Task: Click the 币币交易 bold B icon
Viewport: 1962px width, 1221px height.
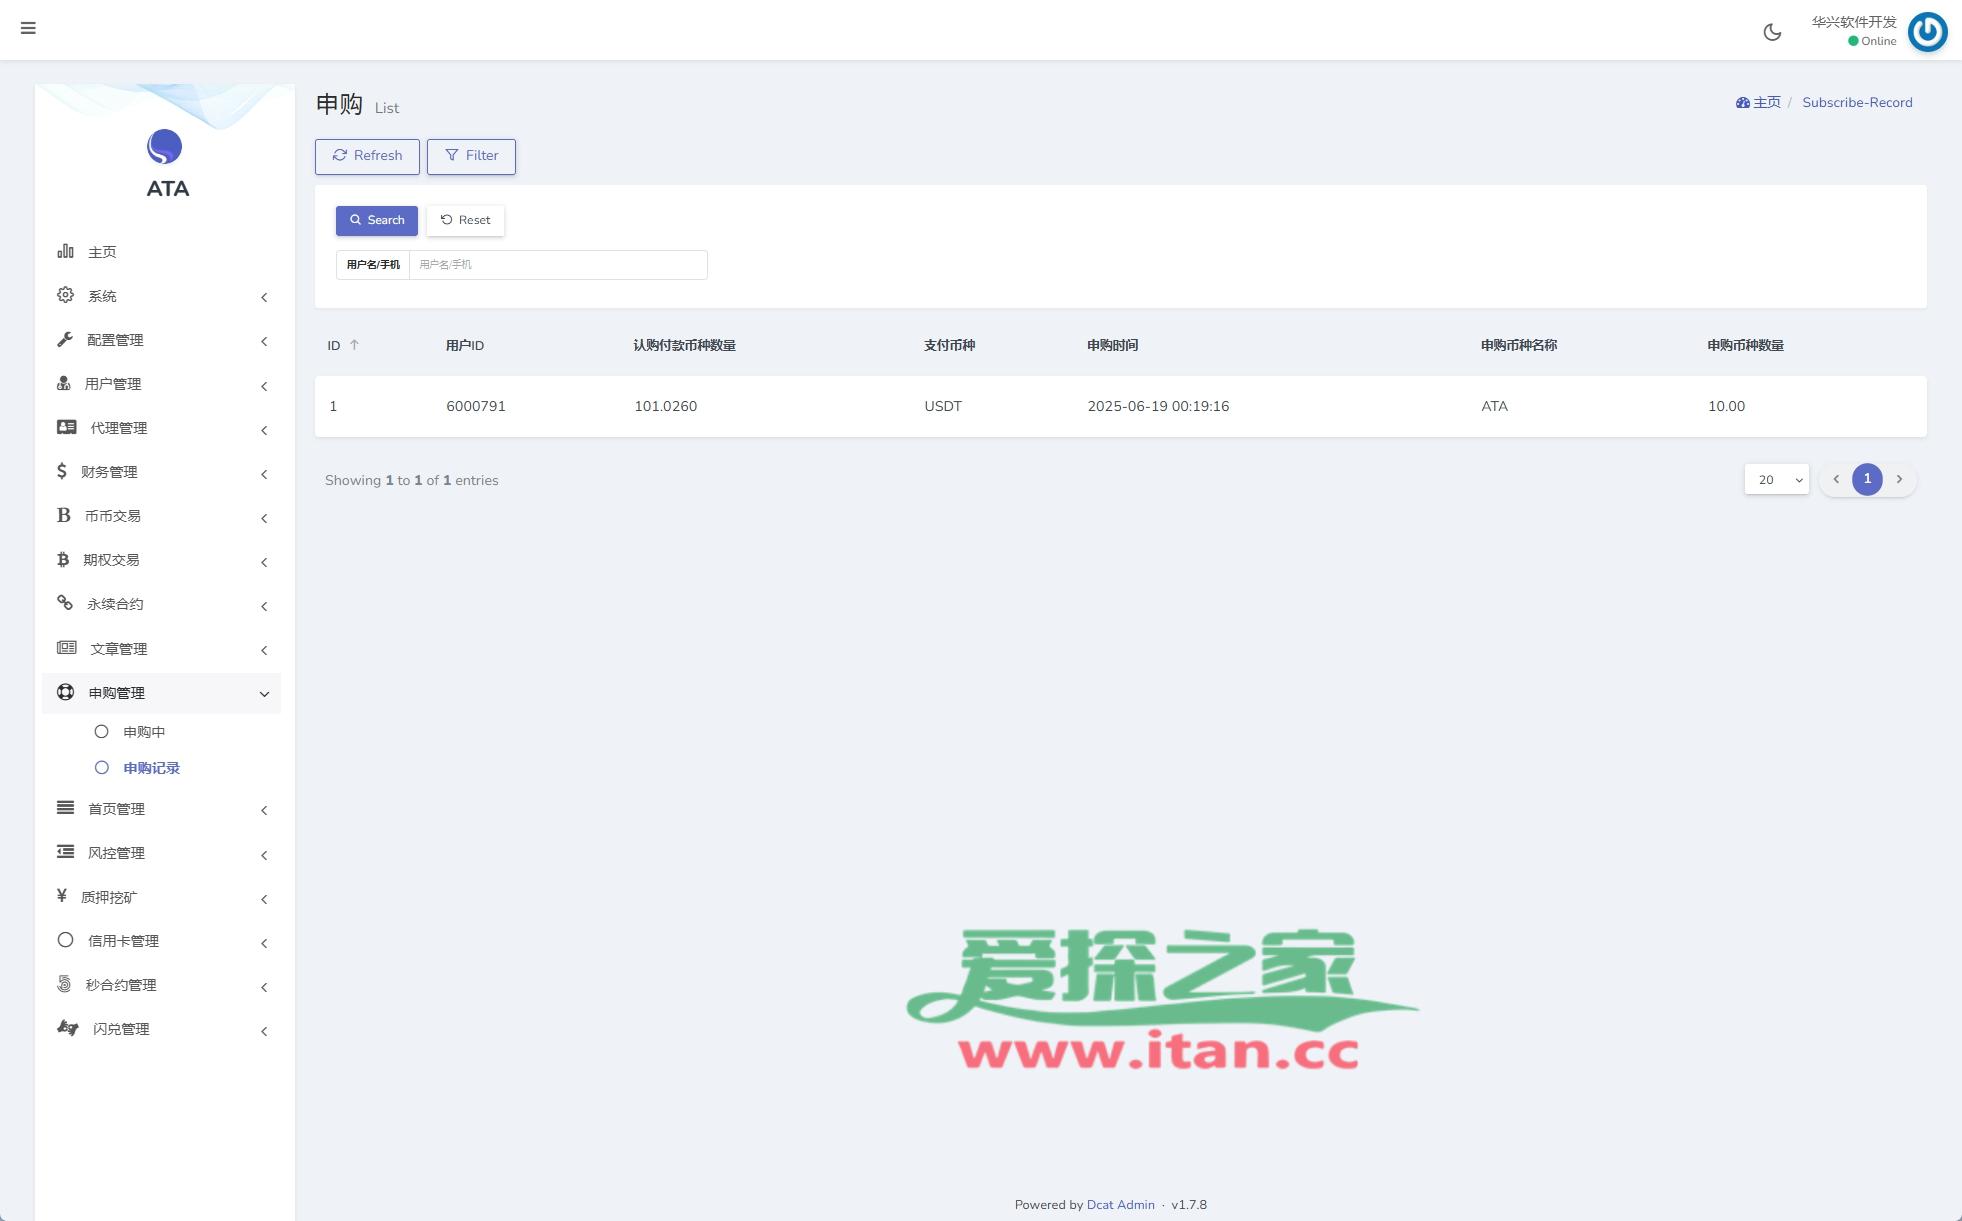Action: click(x=64, y=515)
